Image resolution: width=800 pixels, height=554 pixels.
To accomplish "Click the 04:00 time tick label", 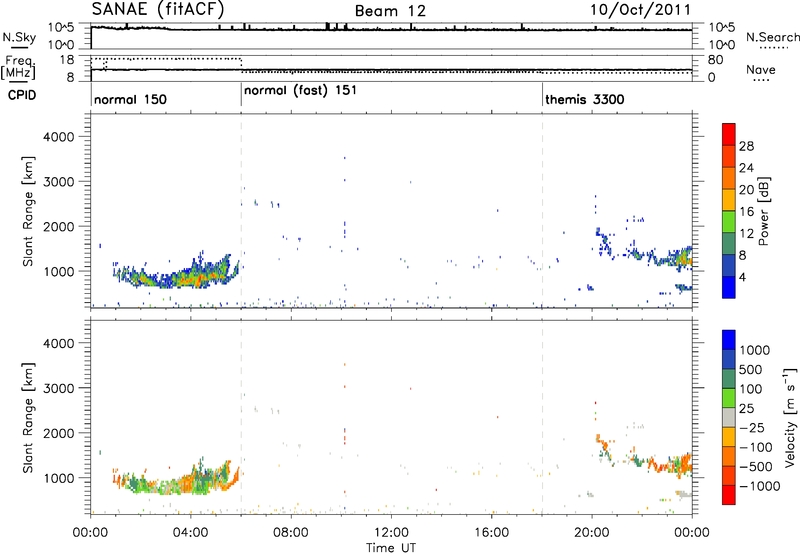I will [x=190, y=533].
